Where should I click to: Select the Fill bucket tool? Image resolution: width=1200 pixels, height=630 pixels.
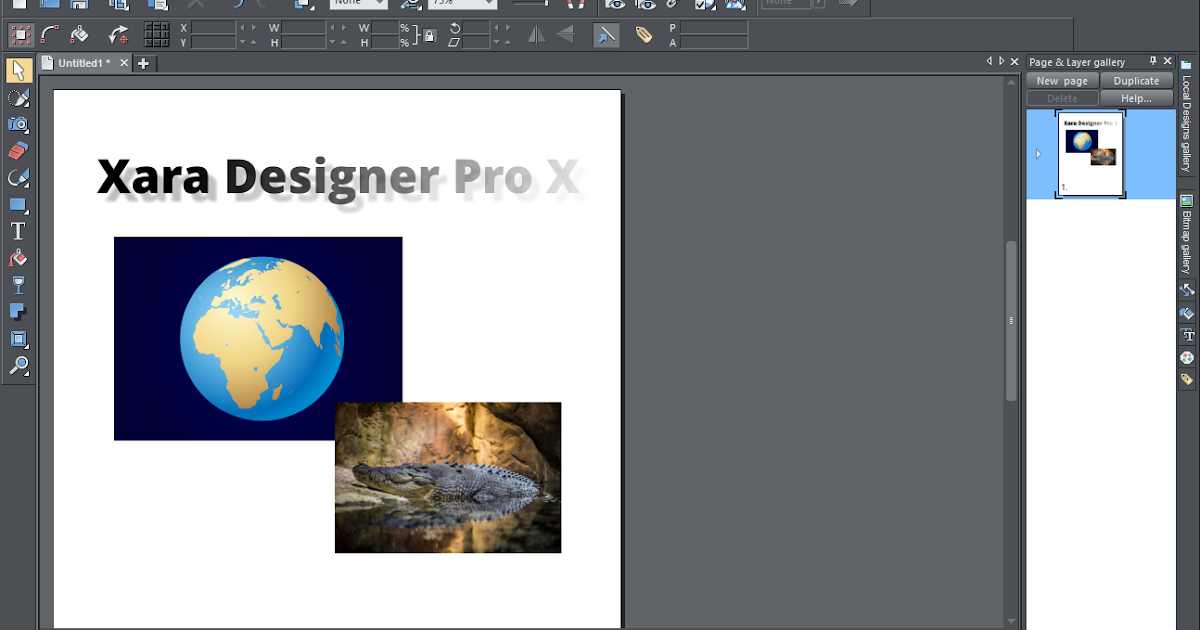17,258
